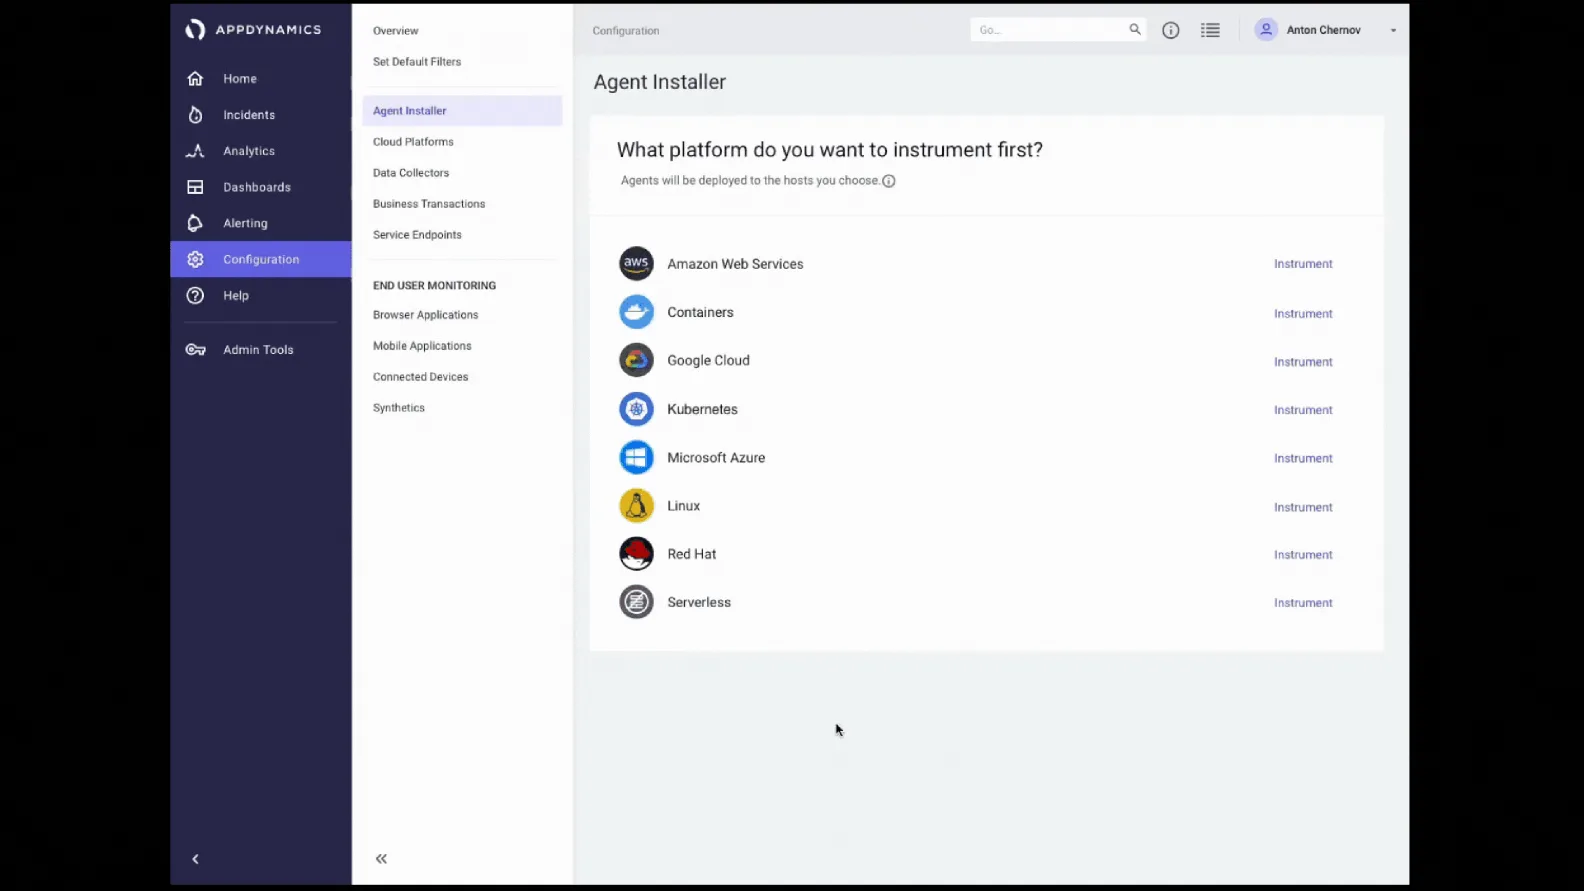Click the Incidents flame icon
1584x891 pixels.
(195, 115)
